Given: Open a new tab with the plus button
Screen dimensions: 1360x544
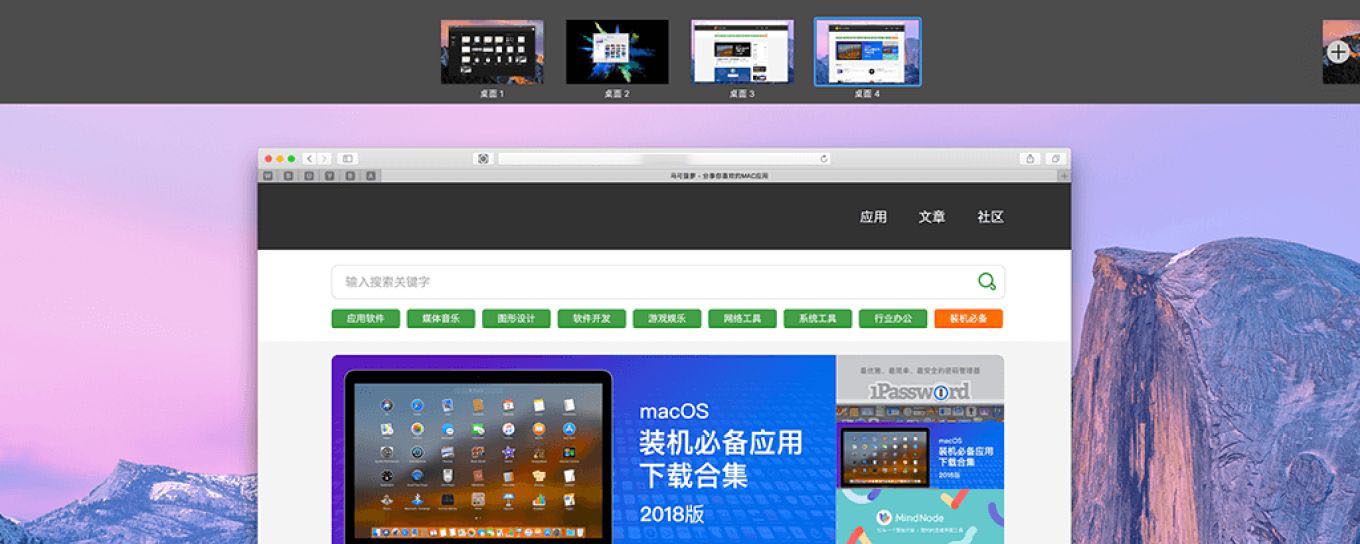Looking at the screenshot, I should pyautogui.click(x=1064, y=176).
